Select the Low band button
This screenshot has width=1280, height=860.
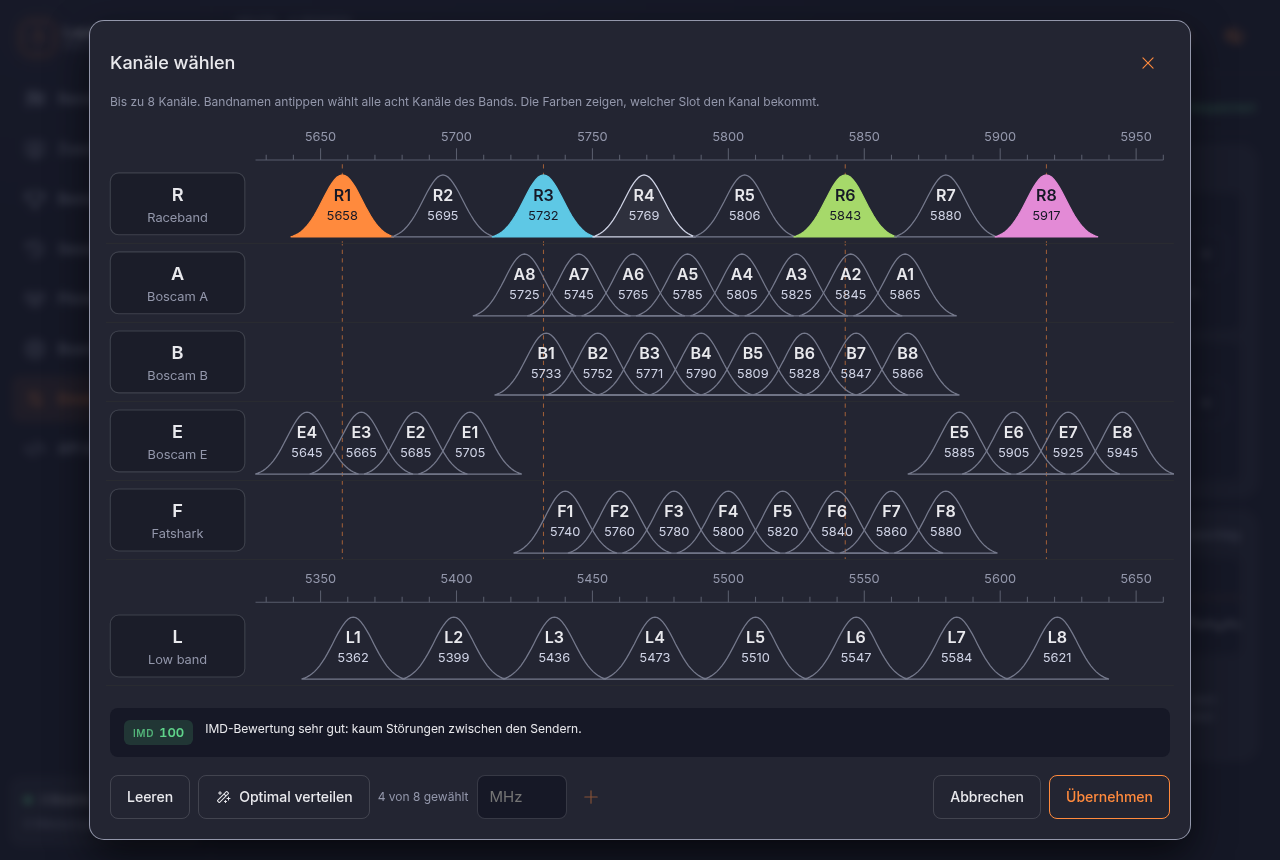pos(177,646)
